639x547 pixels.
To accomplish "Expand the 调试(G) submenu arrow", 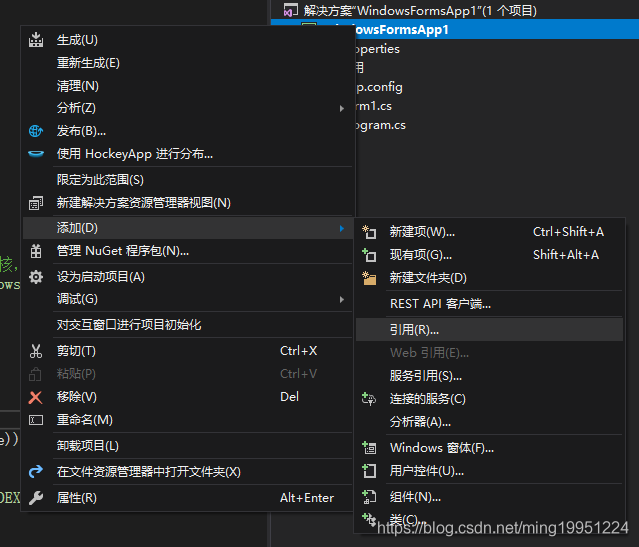I will click(x=342, y=300).
